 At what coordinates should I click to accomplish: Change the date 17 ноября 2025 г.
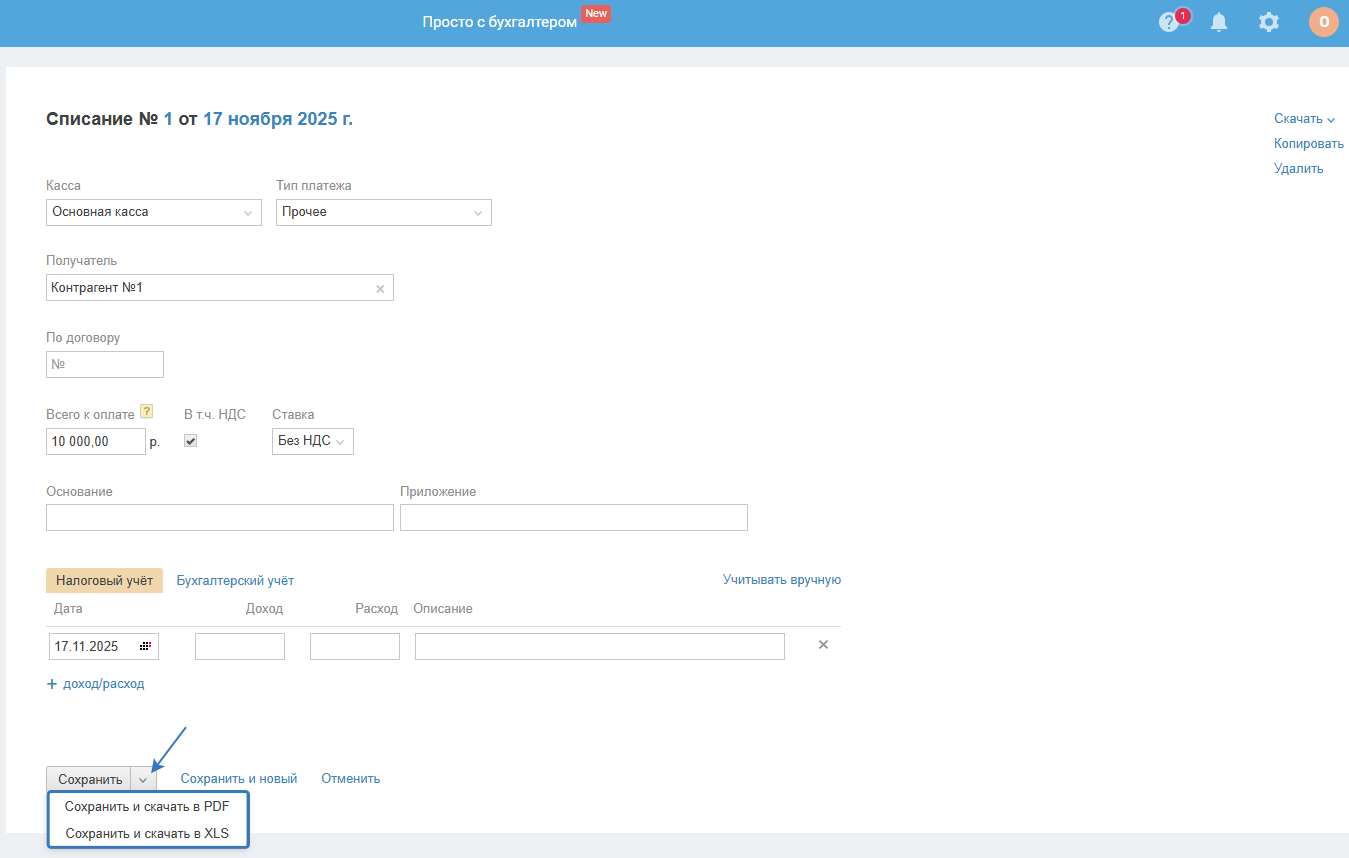click(278, 119)
